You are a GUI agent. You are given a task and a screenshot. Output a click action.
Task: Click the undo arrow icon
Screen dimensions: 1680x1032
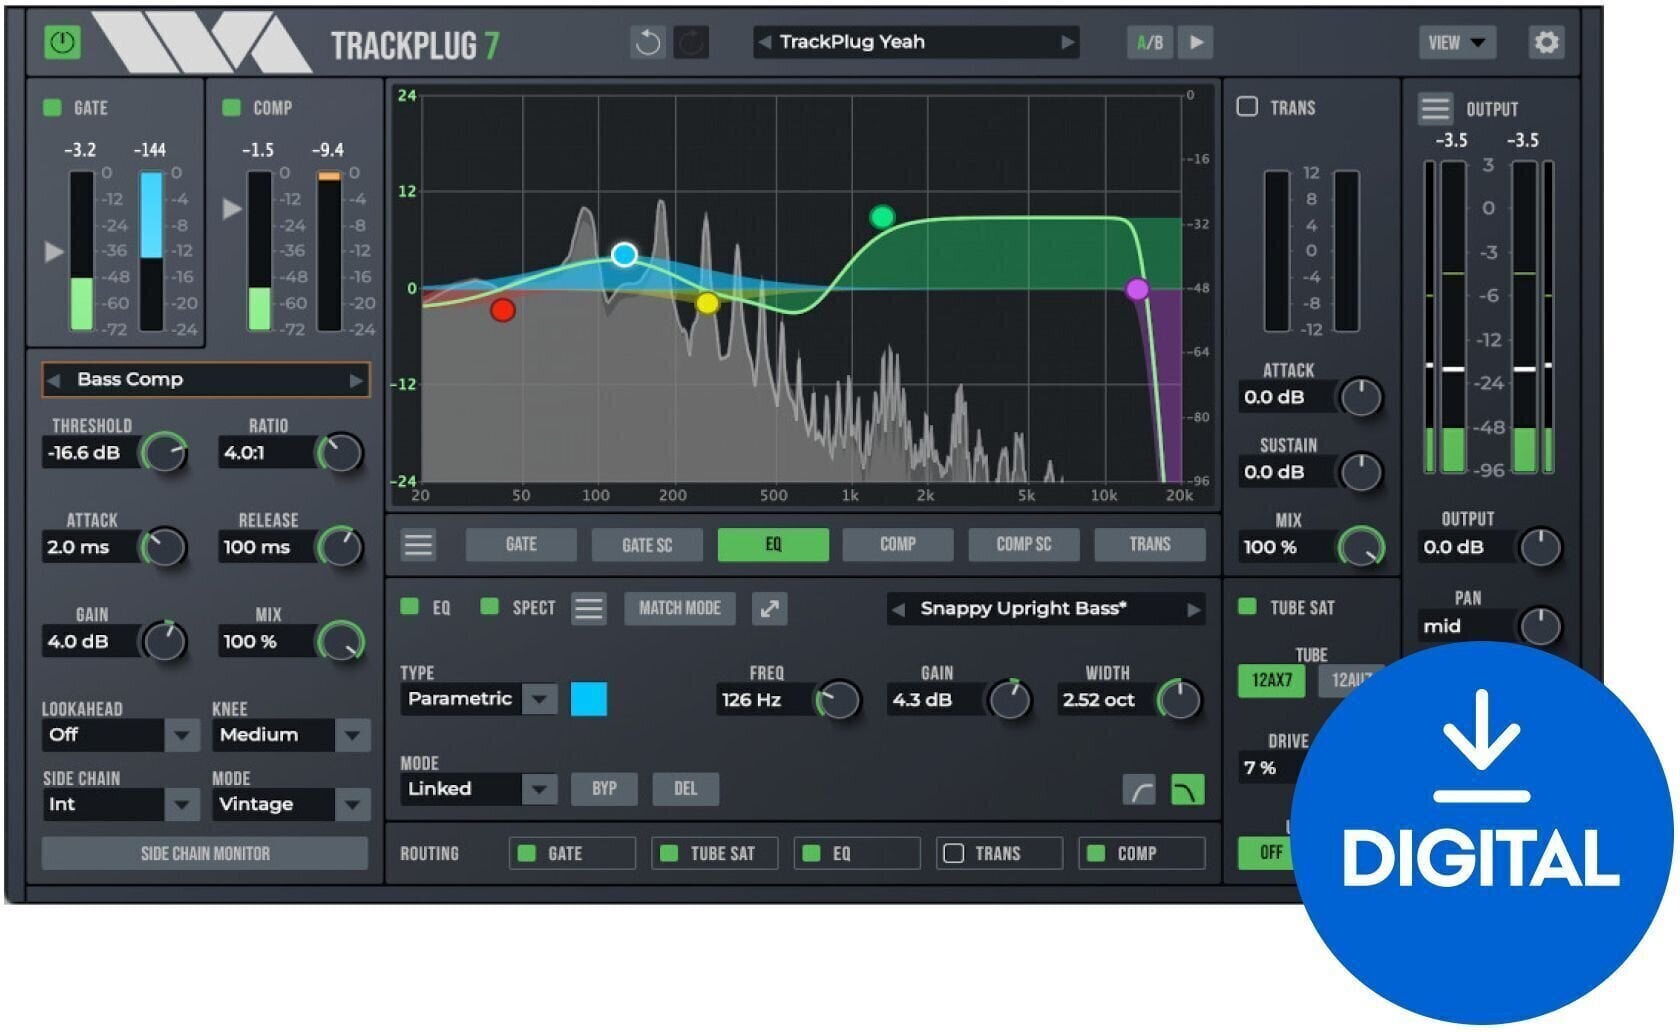click(647, 42)
